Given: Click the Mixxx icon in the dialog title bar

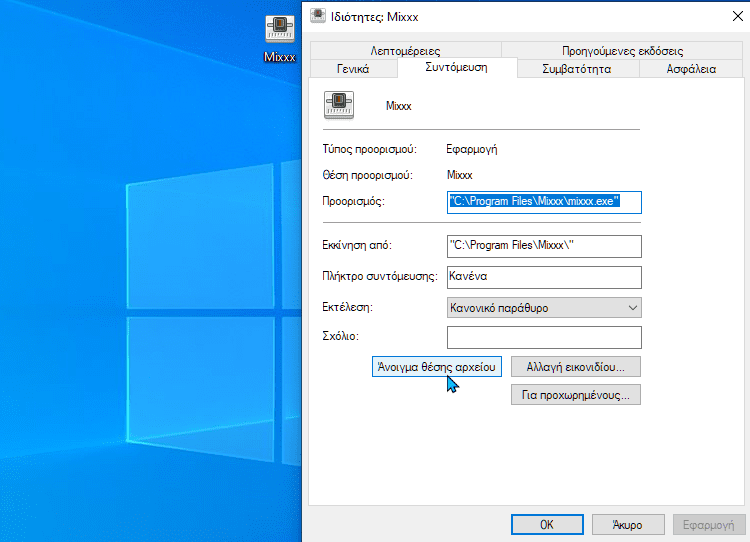Looking at the screenshot, I should pyautogui.click(x=318, y=16).
